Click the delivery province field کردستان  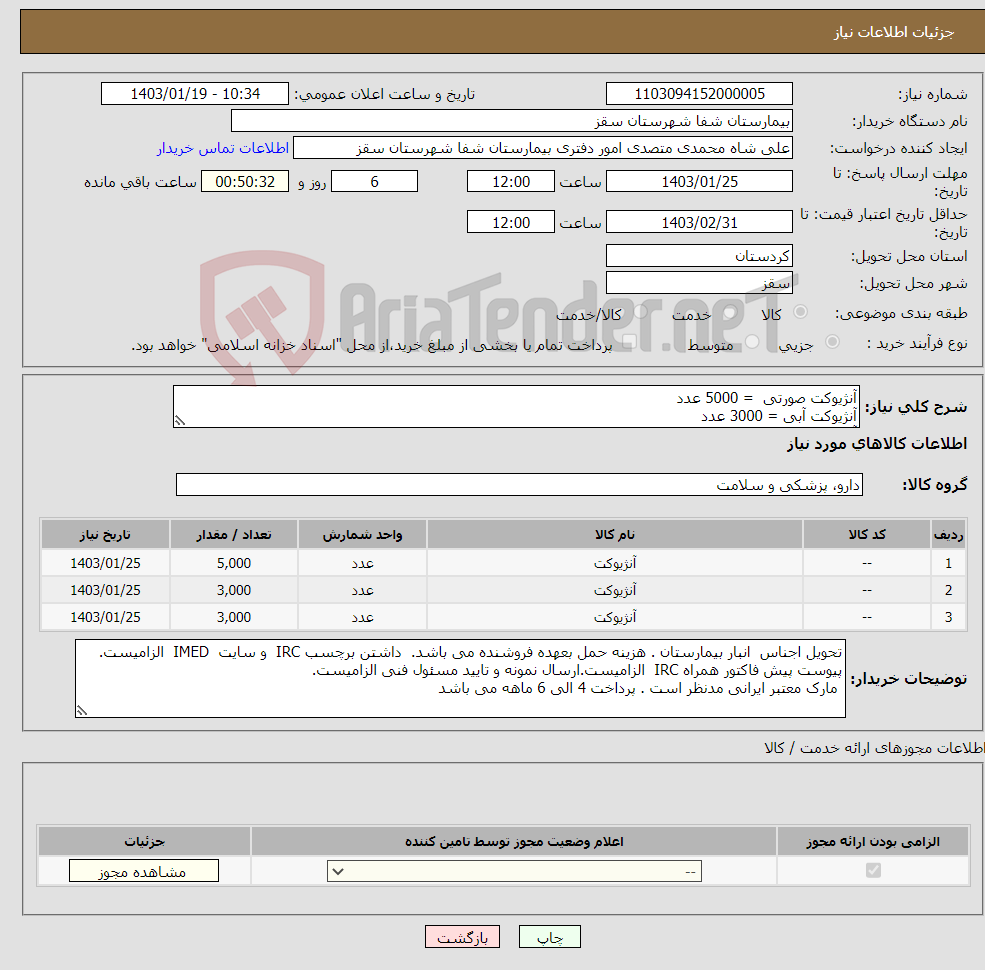(699, 256)
